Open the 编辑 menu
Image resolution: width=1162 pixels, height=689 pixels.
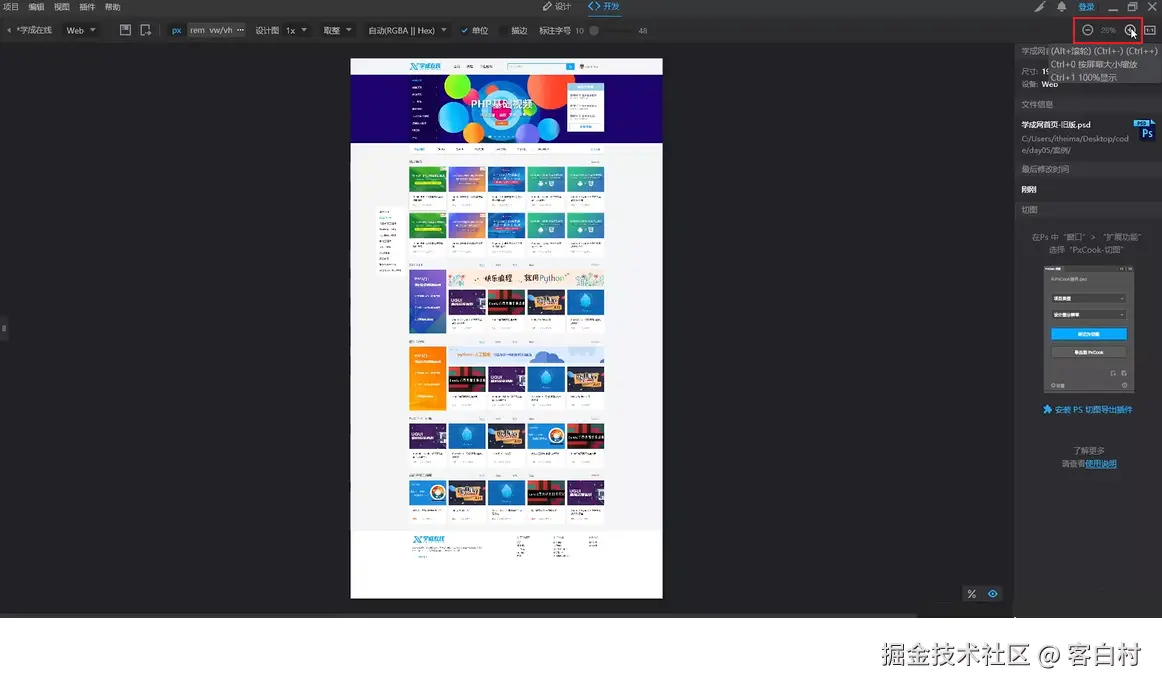click(36, 7)
